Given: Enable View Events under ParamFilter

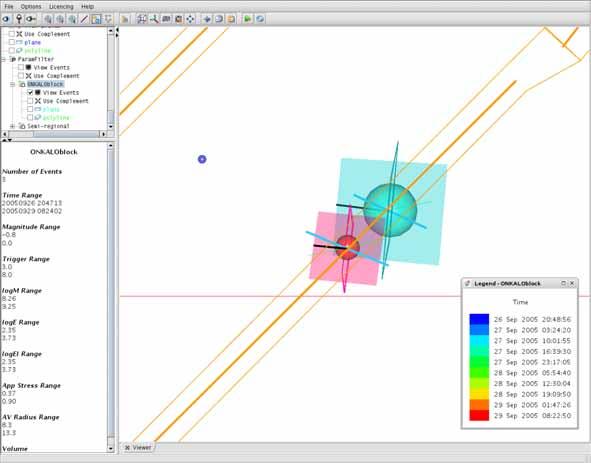Looking at the screenshot, I should 21,67.
